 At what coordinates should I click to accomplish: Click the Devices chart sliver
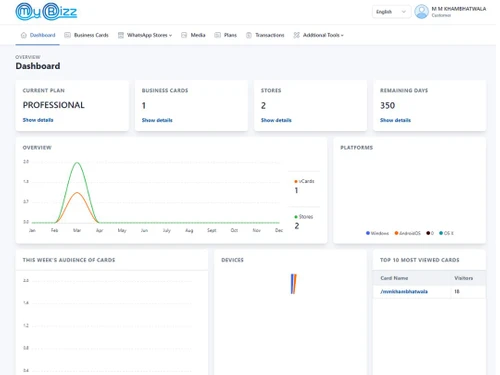pos(293,284)
